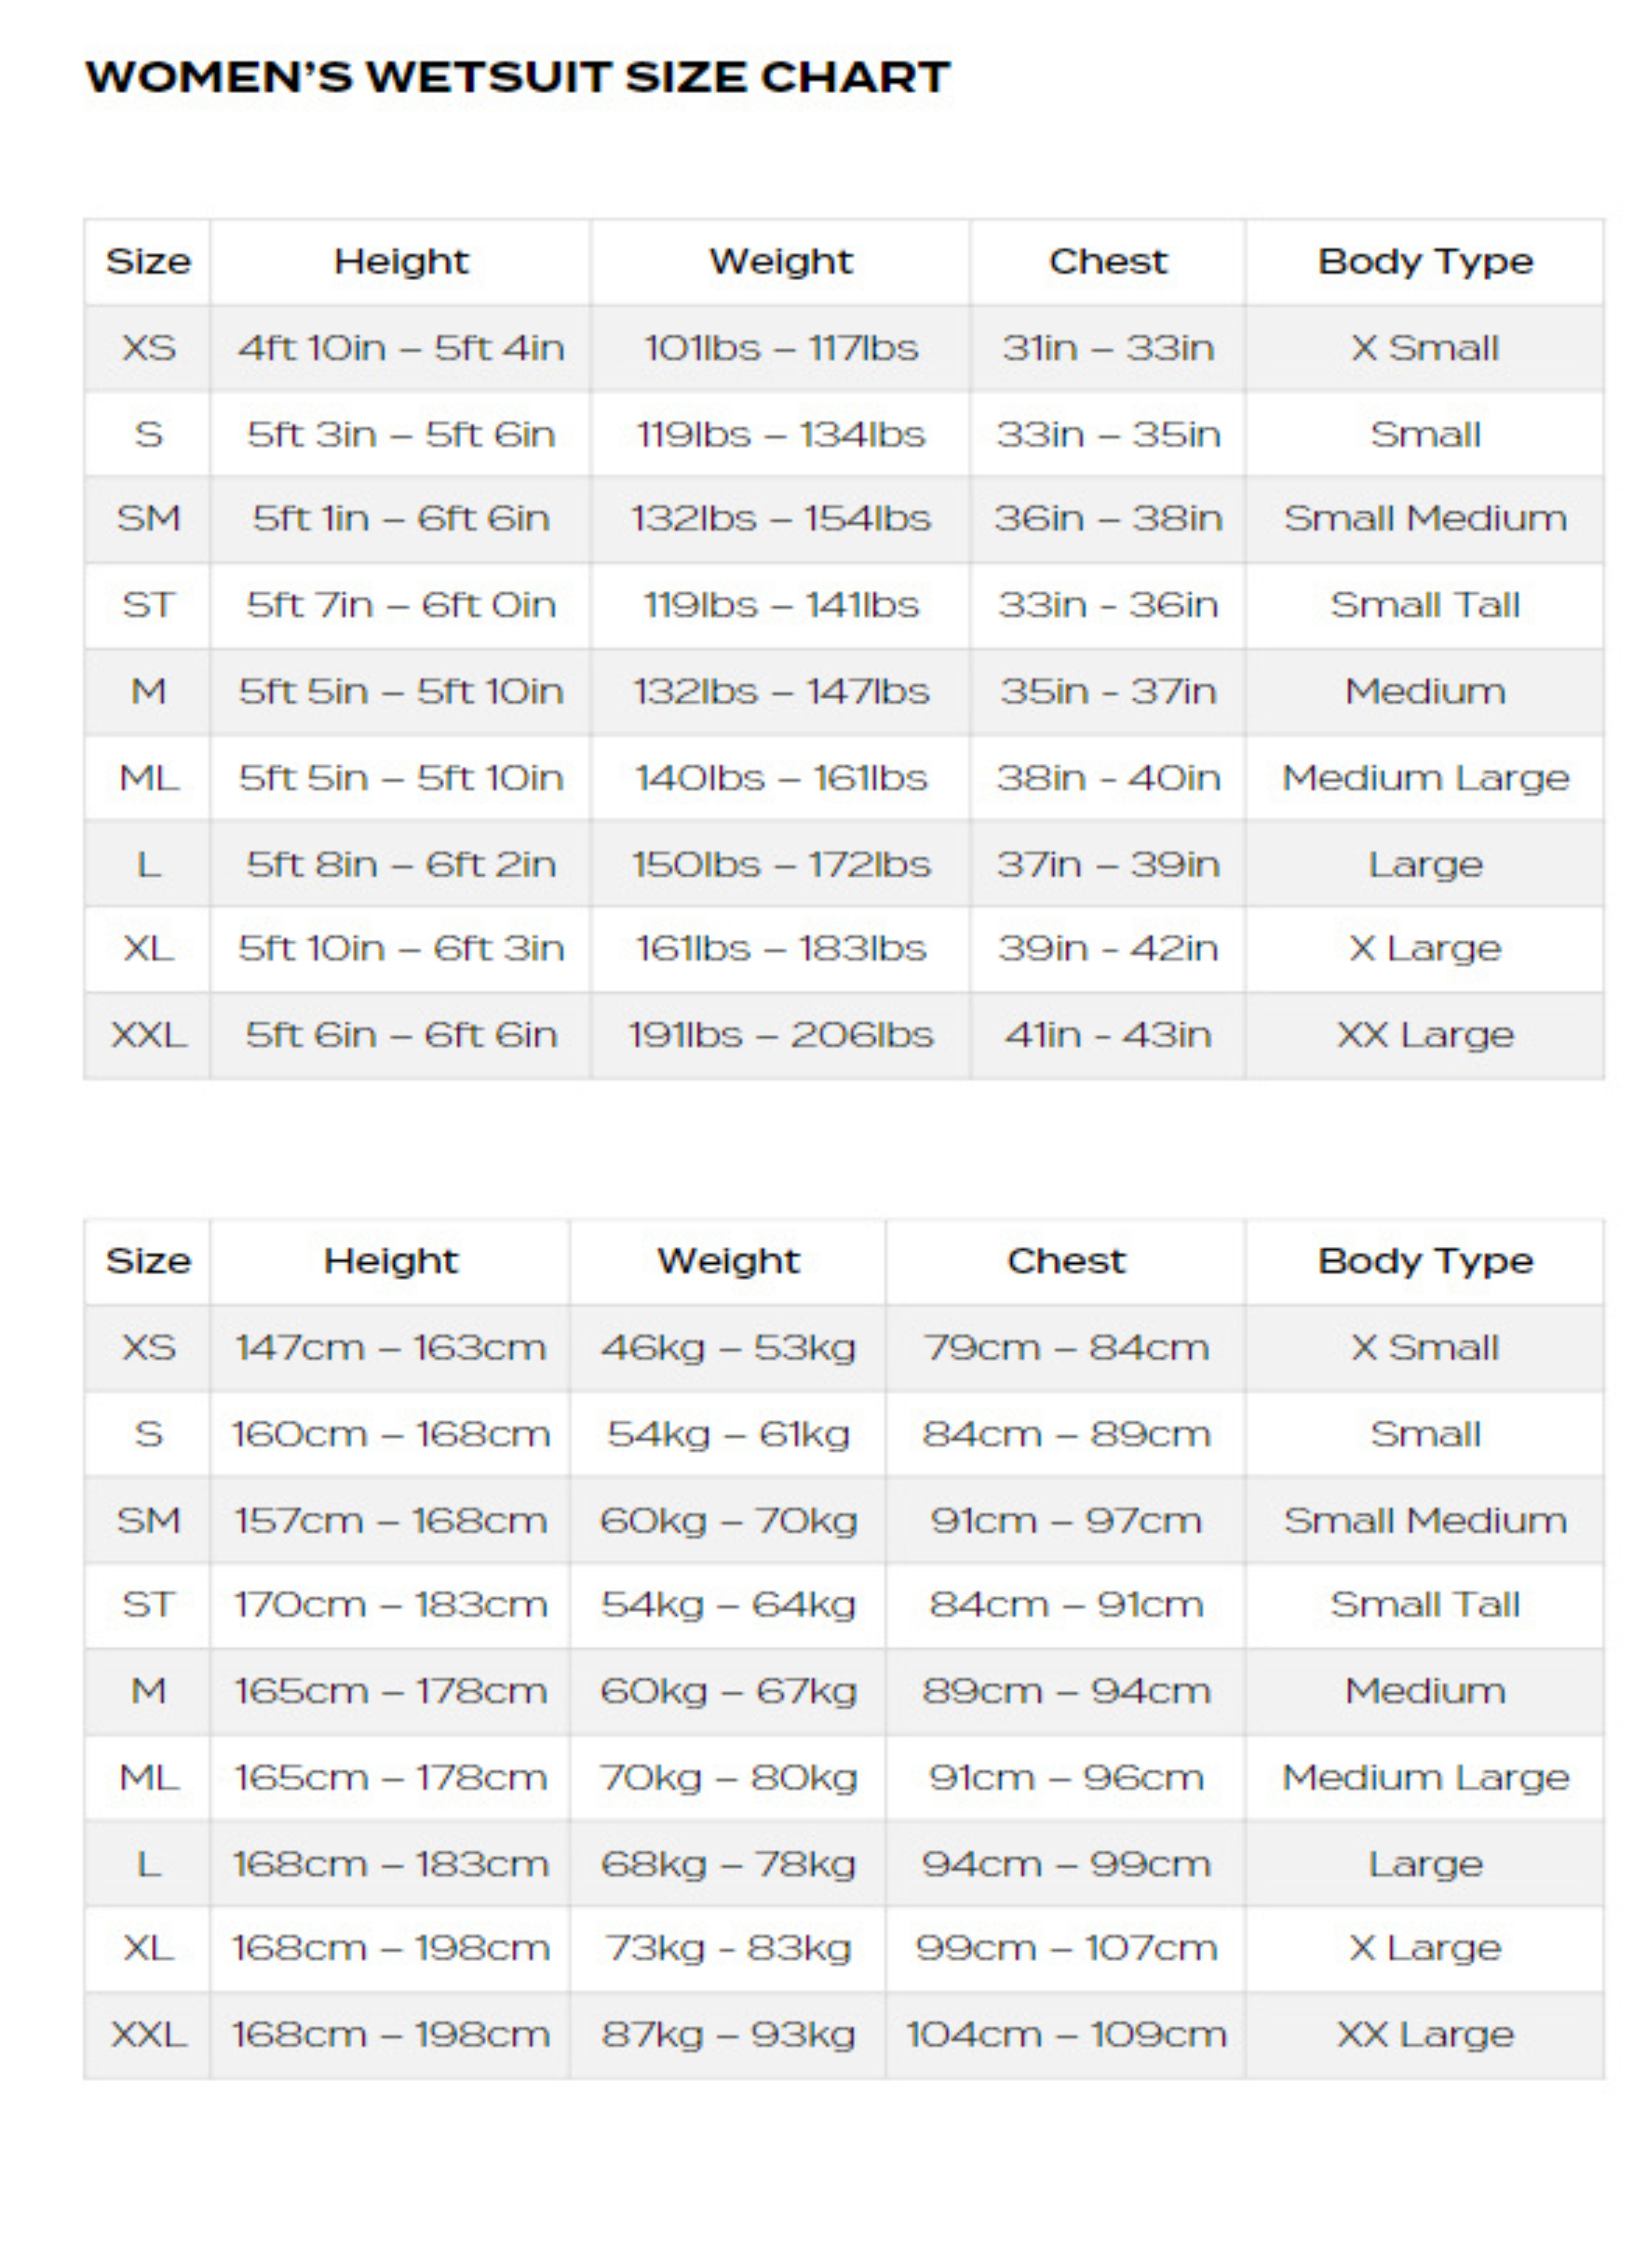The image size is (1652, 2242).
Task: Select the 147cm – 163cm height cell
Action: point(390,1348)
